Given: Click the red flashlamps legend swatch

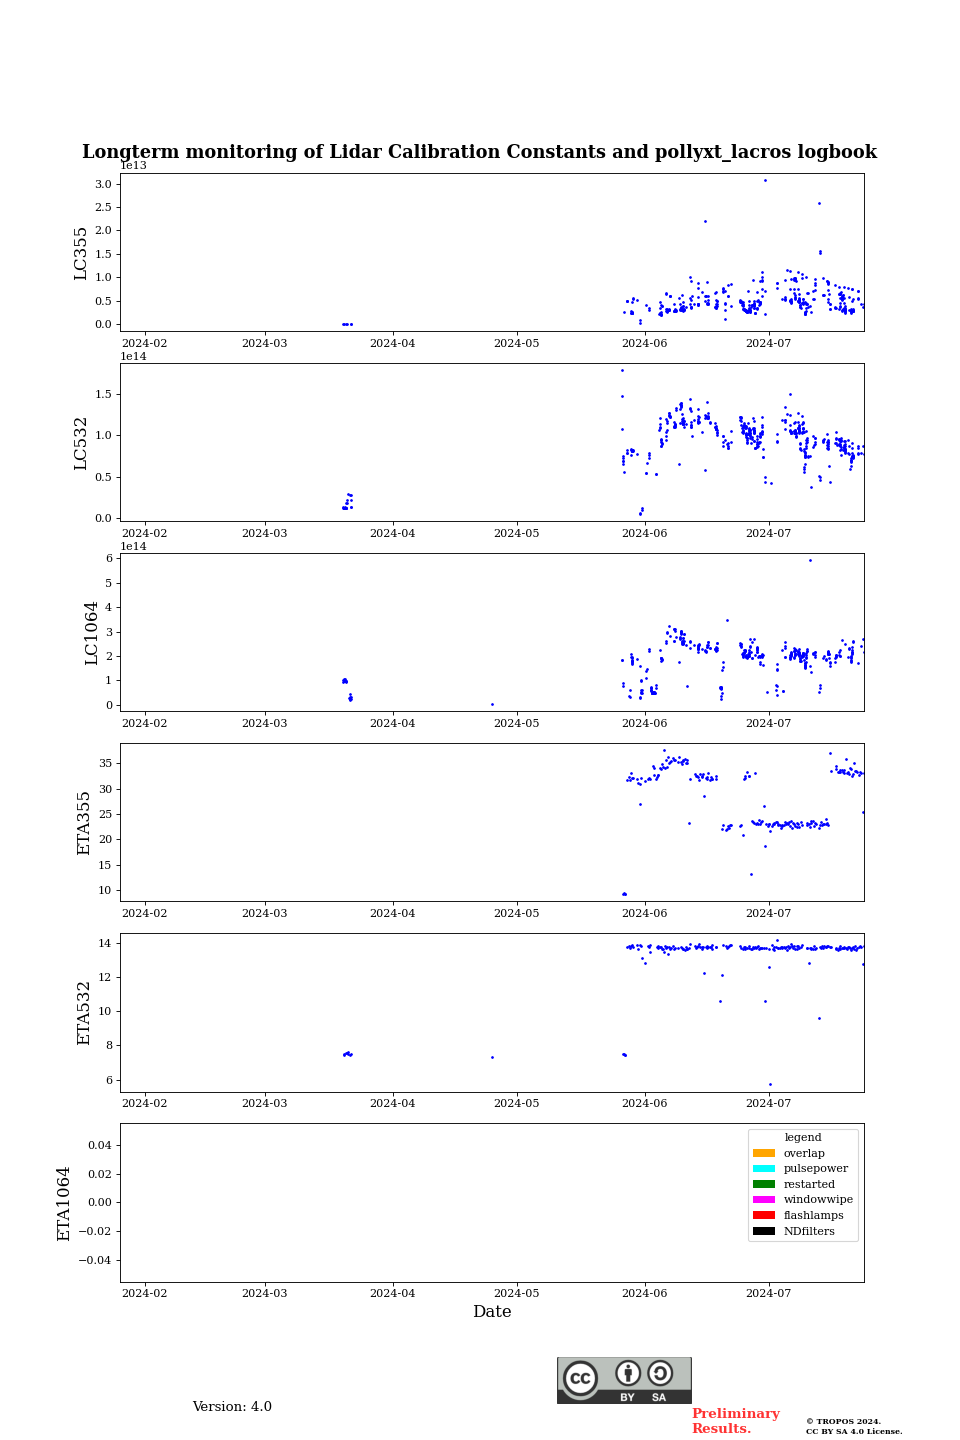Looking at the screenshot, I should tap(764, 1215).
